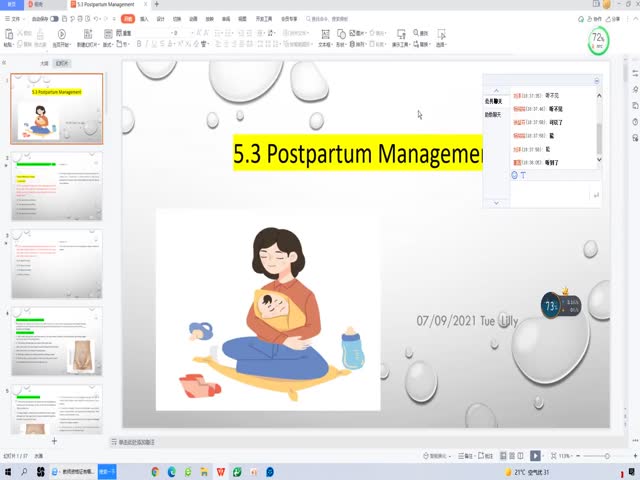The image size is (640, 480).
Task: Apply Italic formatting
Action: (x=147, y=44)
